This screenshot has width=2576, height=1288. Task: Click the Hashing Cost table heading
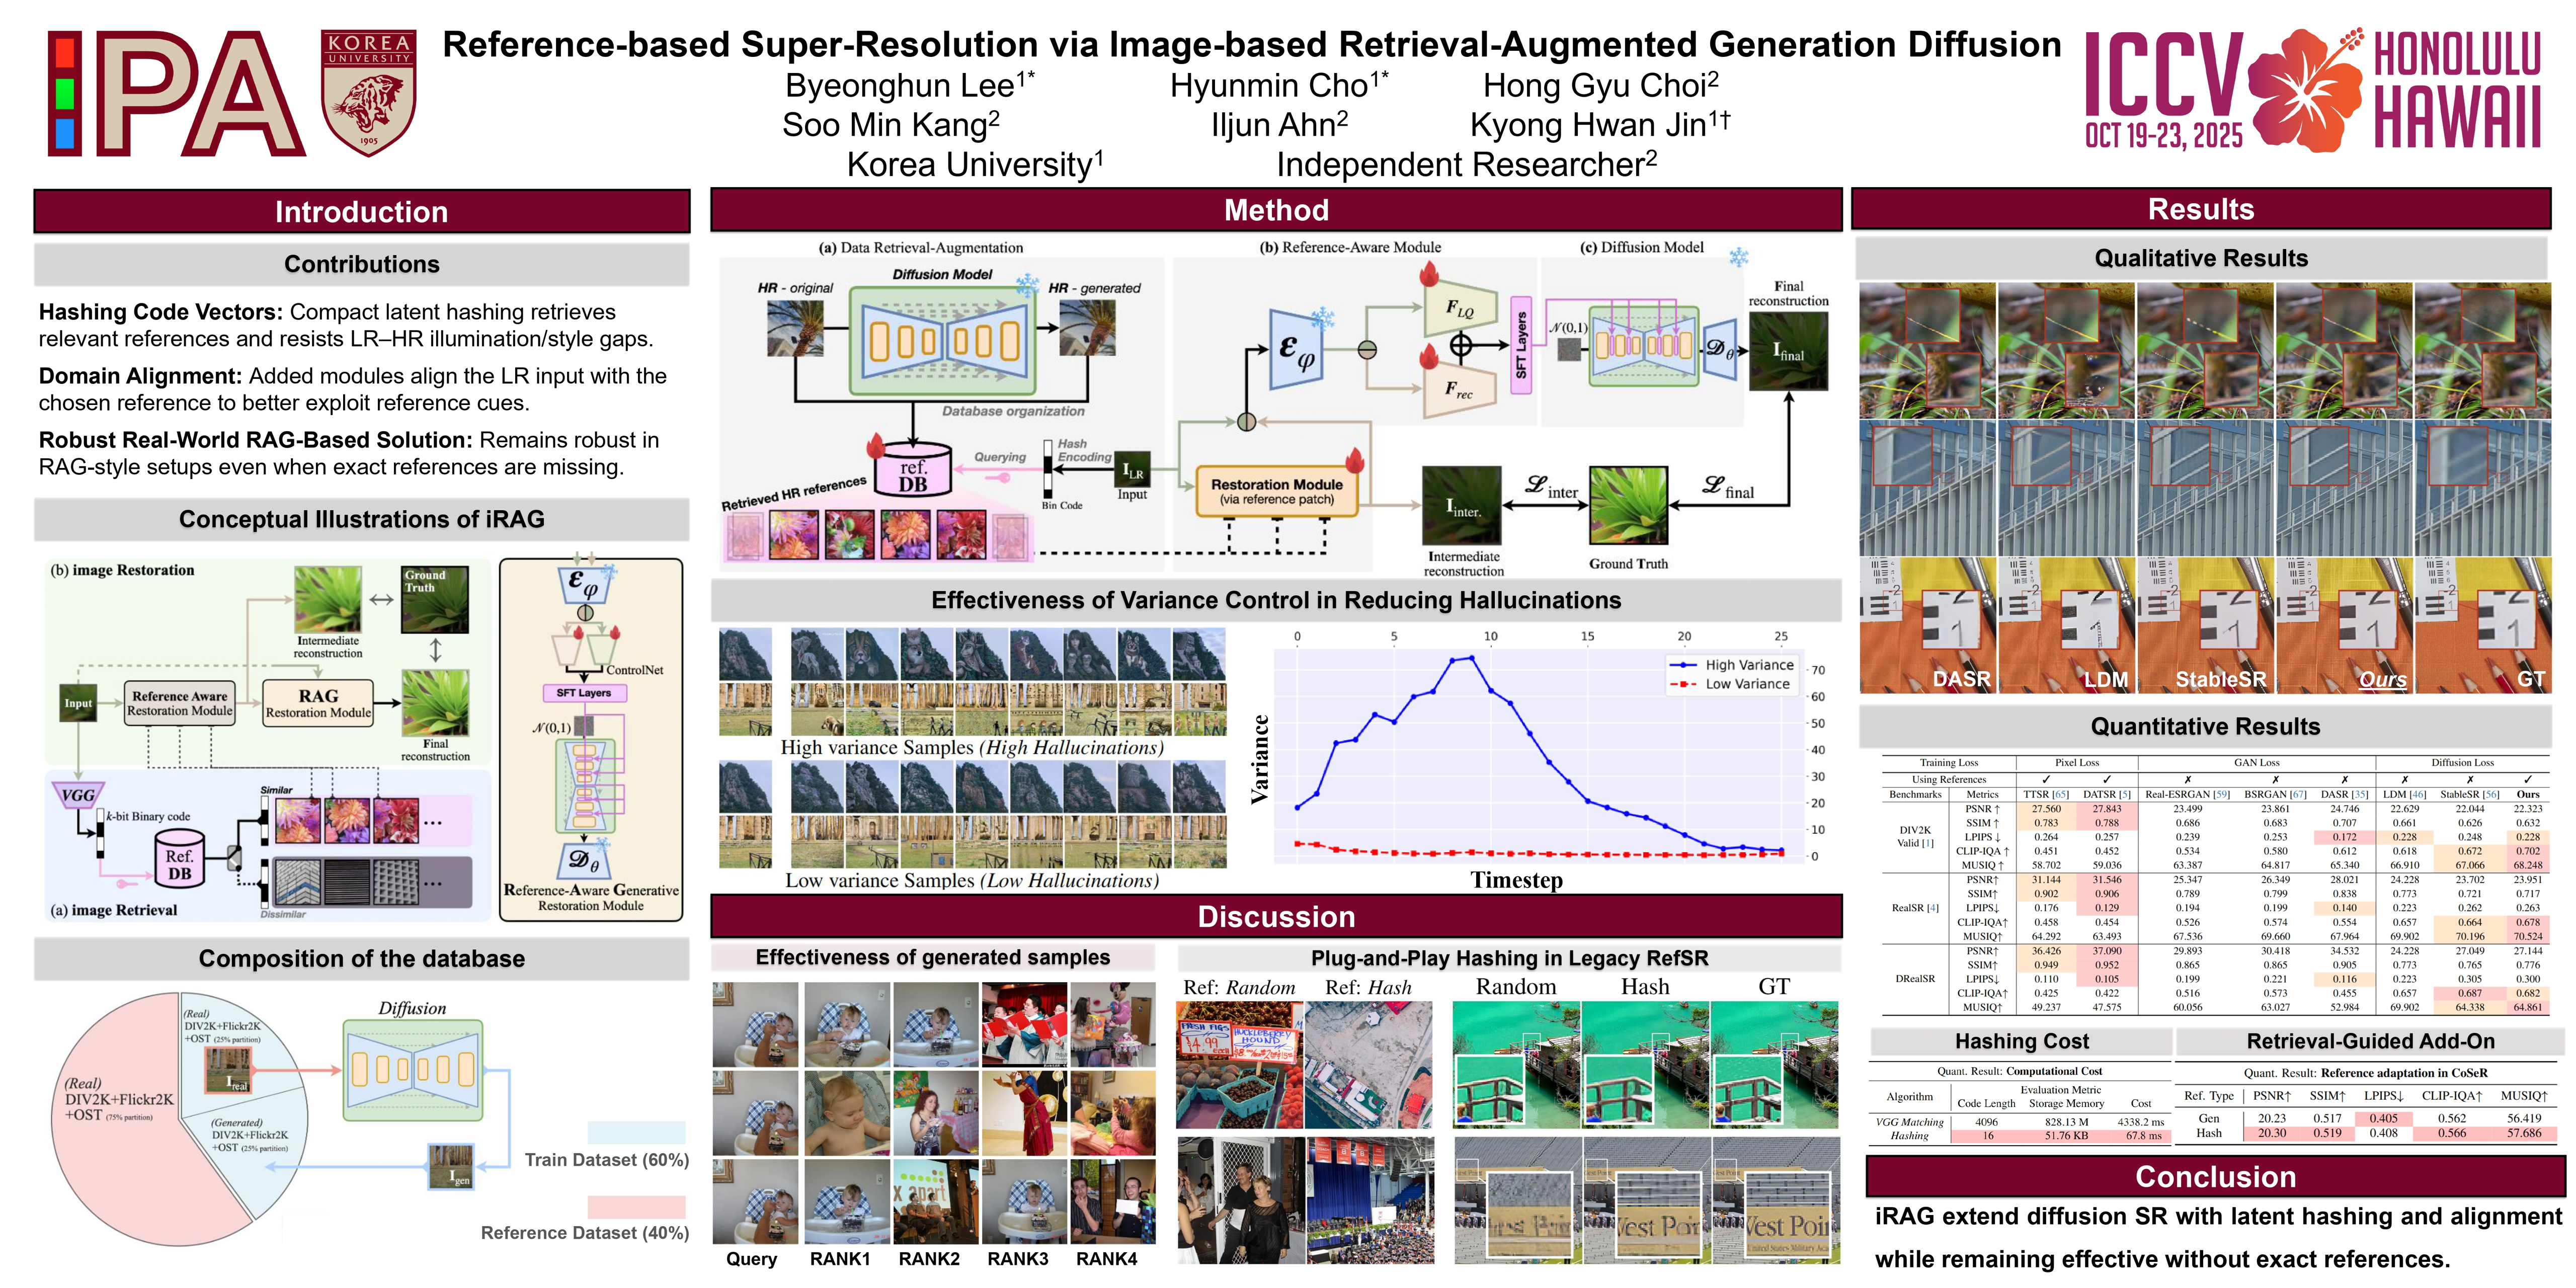2021,1042
